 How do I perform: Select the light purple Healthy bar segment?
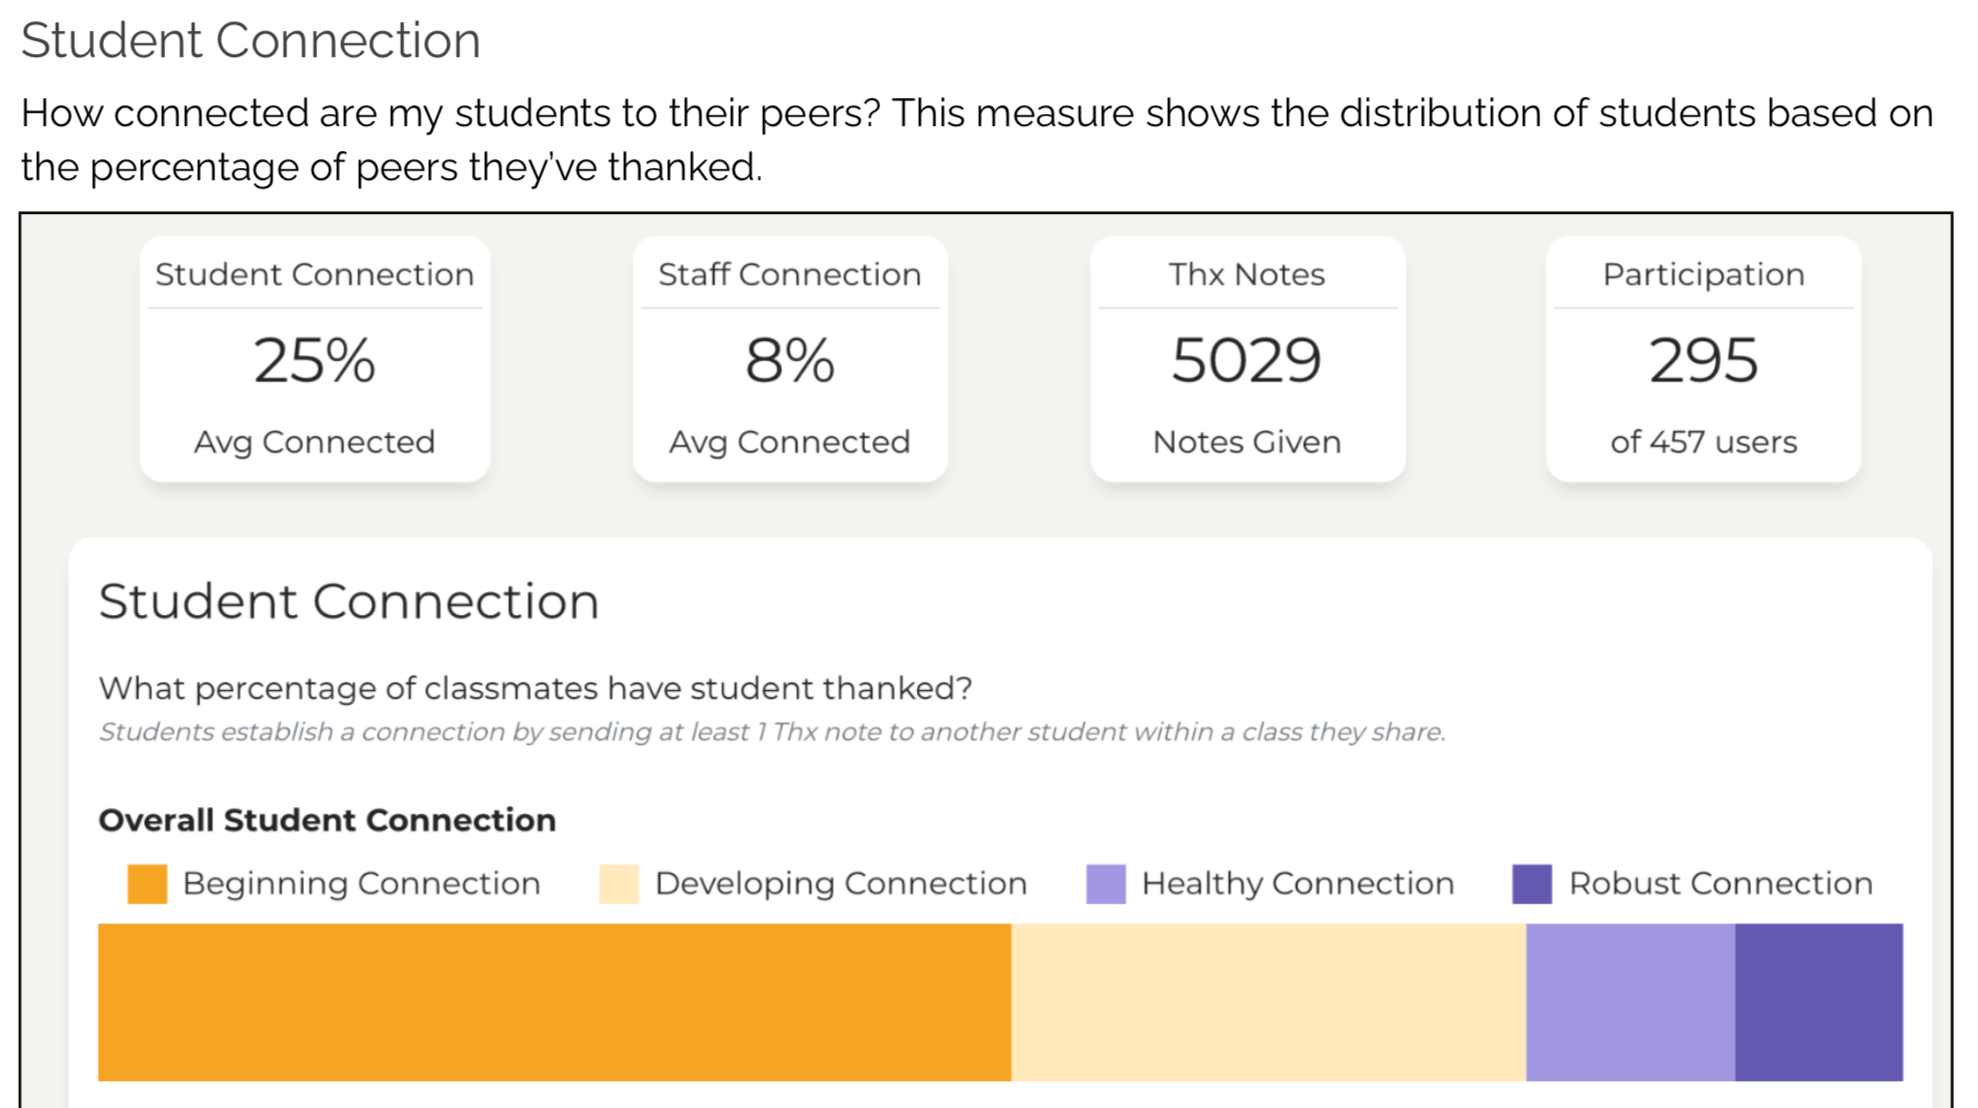pyautogui.click(x=1630, y=1002)
